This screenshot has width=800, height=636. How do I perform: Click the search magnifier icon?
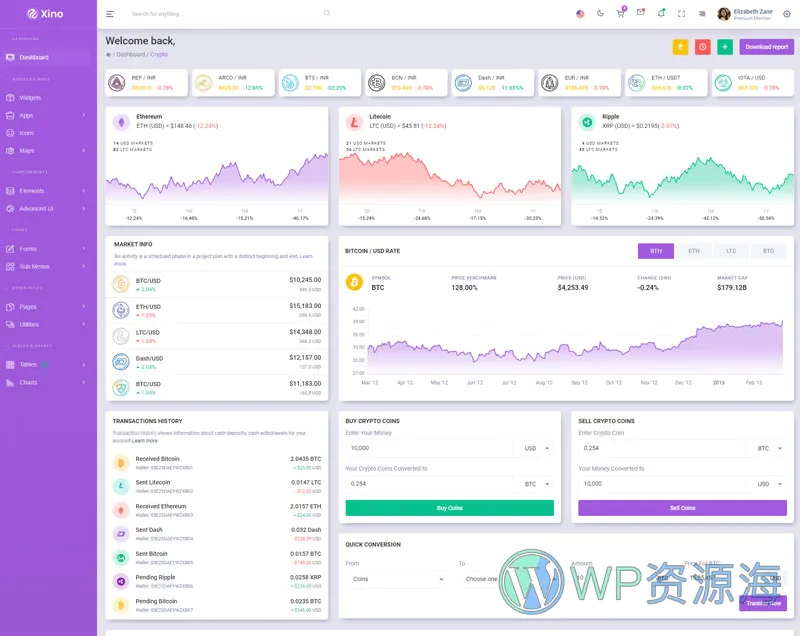pos(326,13)
